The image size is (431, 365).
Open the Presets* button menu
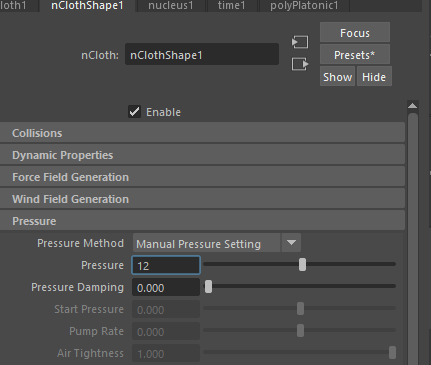355,55
